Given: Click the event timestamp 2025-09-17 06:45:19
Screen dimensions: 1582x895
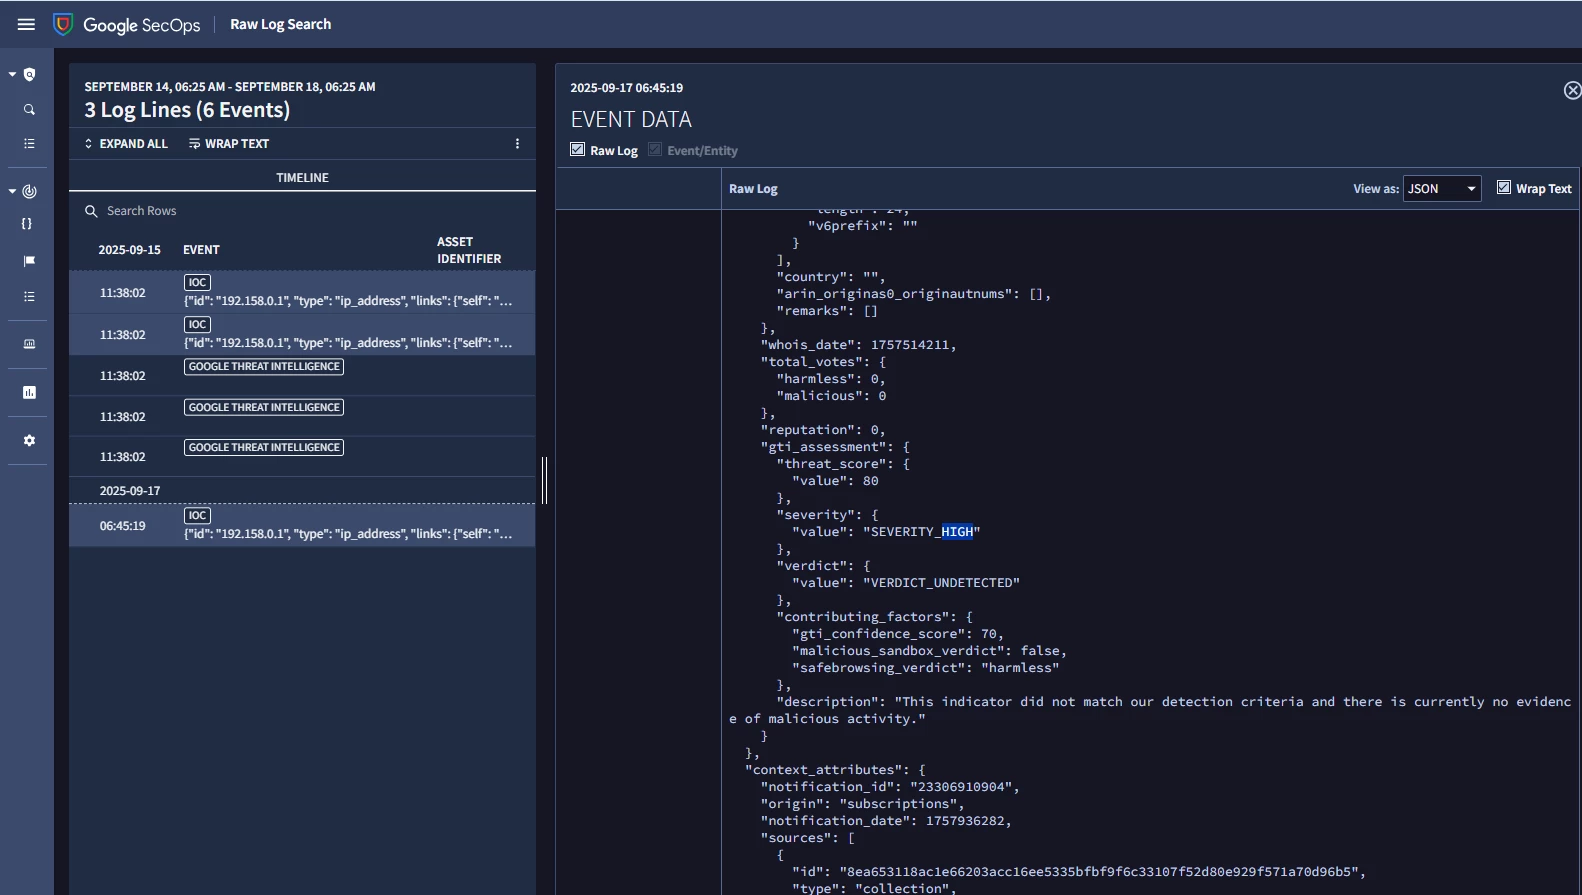Looking at the screenshot, I should coord(627,88).
